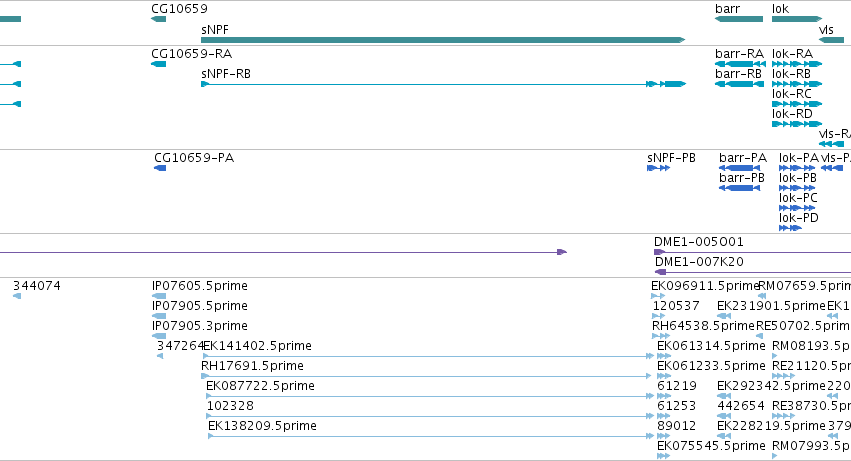Select the CG10659 gene arrow glyph

(158, 19)
